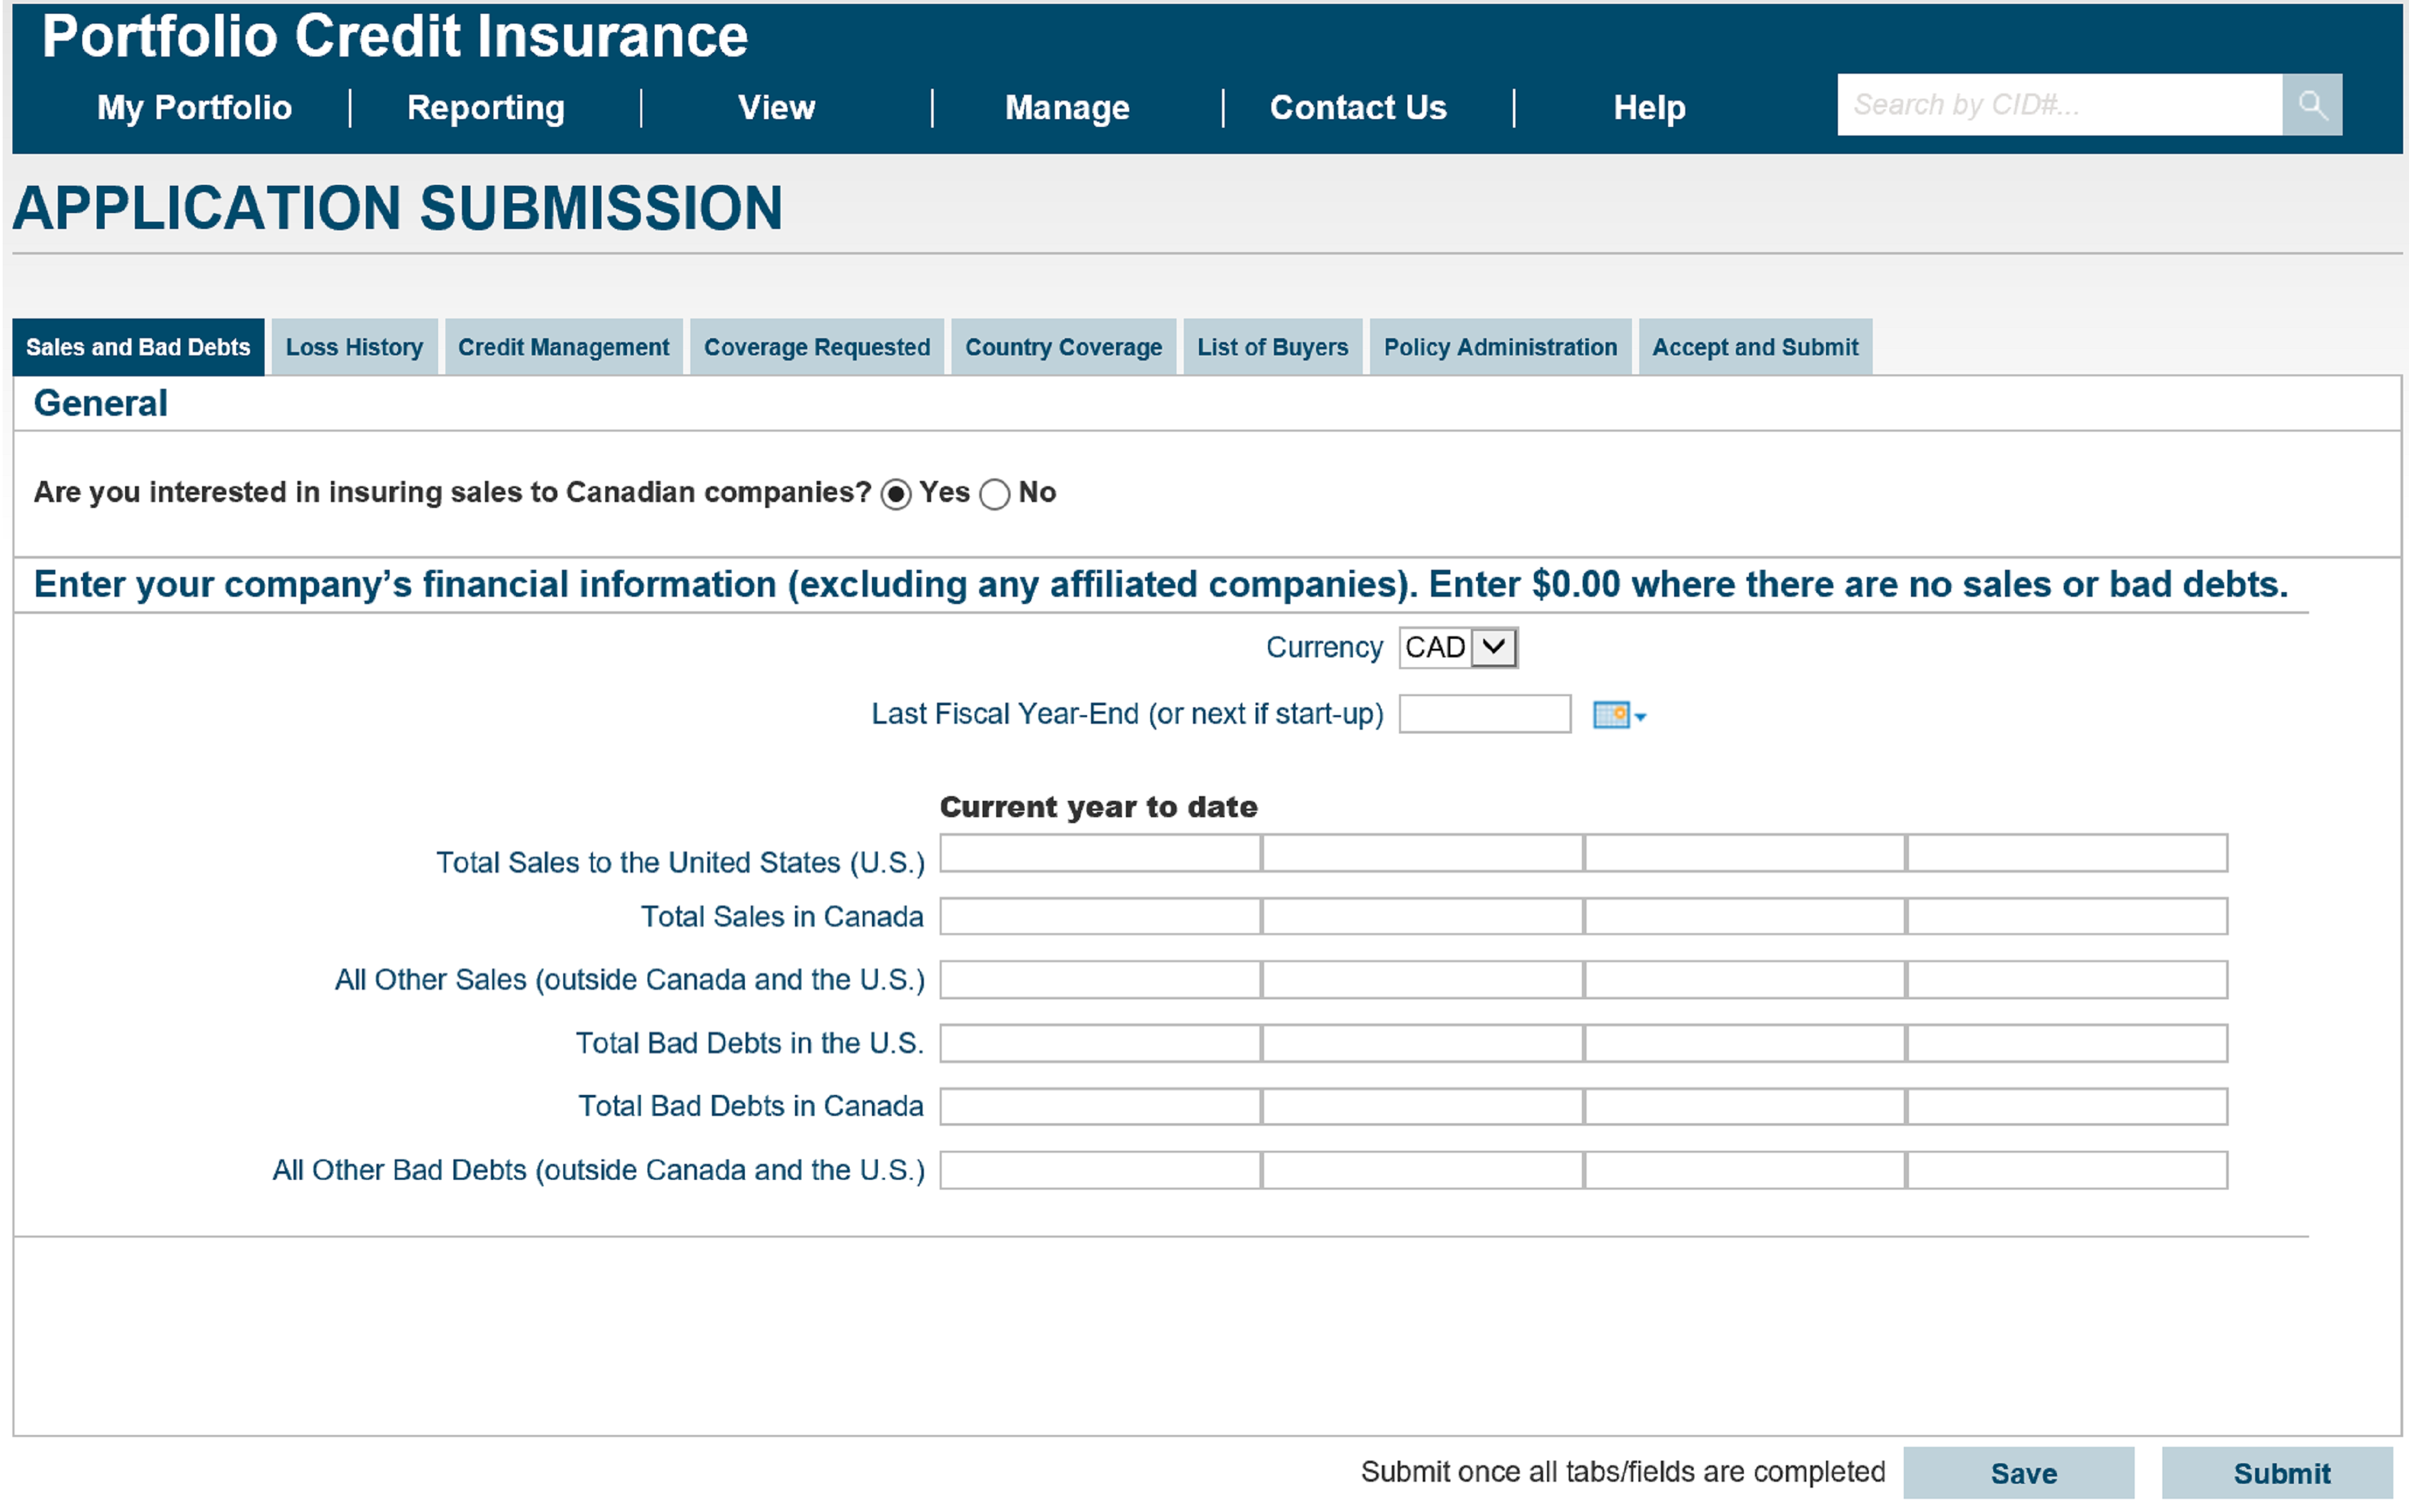Image resolution: width=2415 pixels, height=1512 pixels.
Task: Click the Last Fiscal Year-End date field
Action: 1485,714
